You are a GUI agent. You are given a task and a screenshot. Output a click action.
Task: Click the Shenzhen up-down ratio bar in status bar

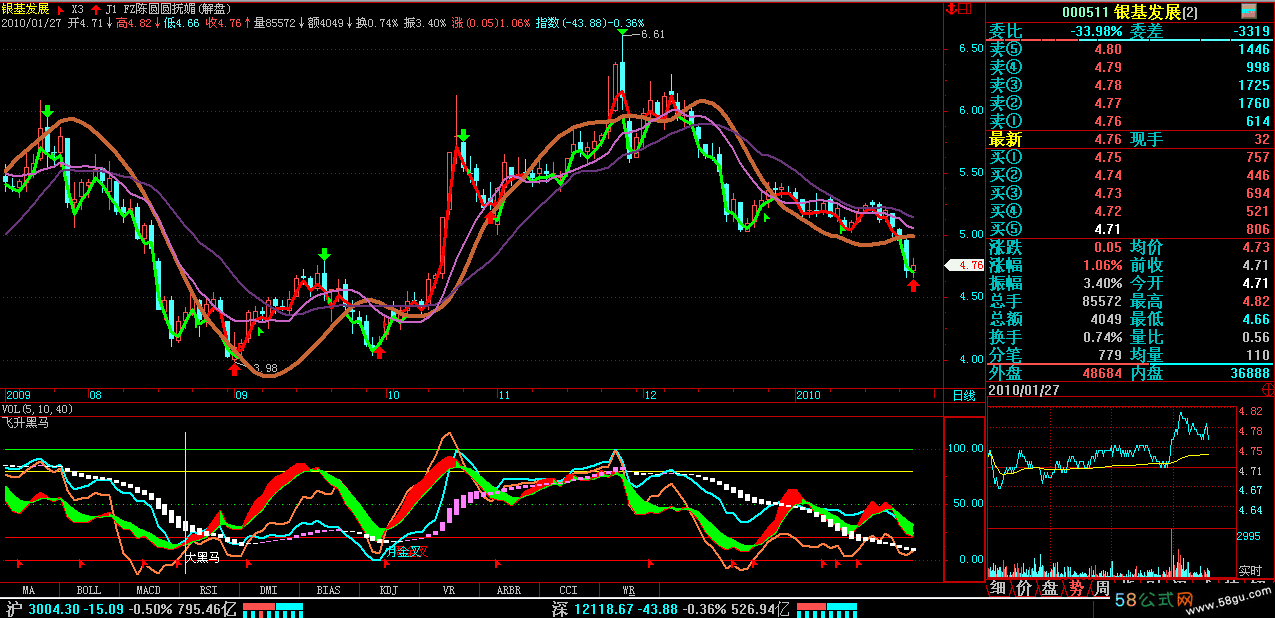827,608
